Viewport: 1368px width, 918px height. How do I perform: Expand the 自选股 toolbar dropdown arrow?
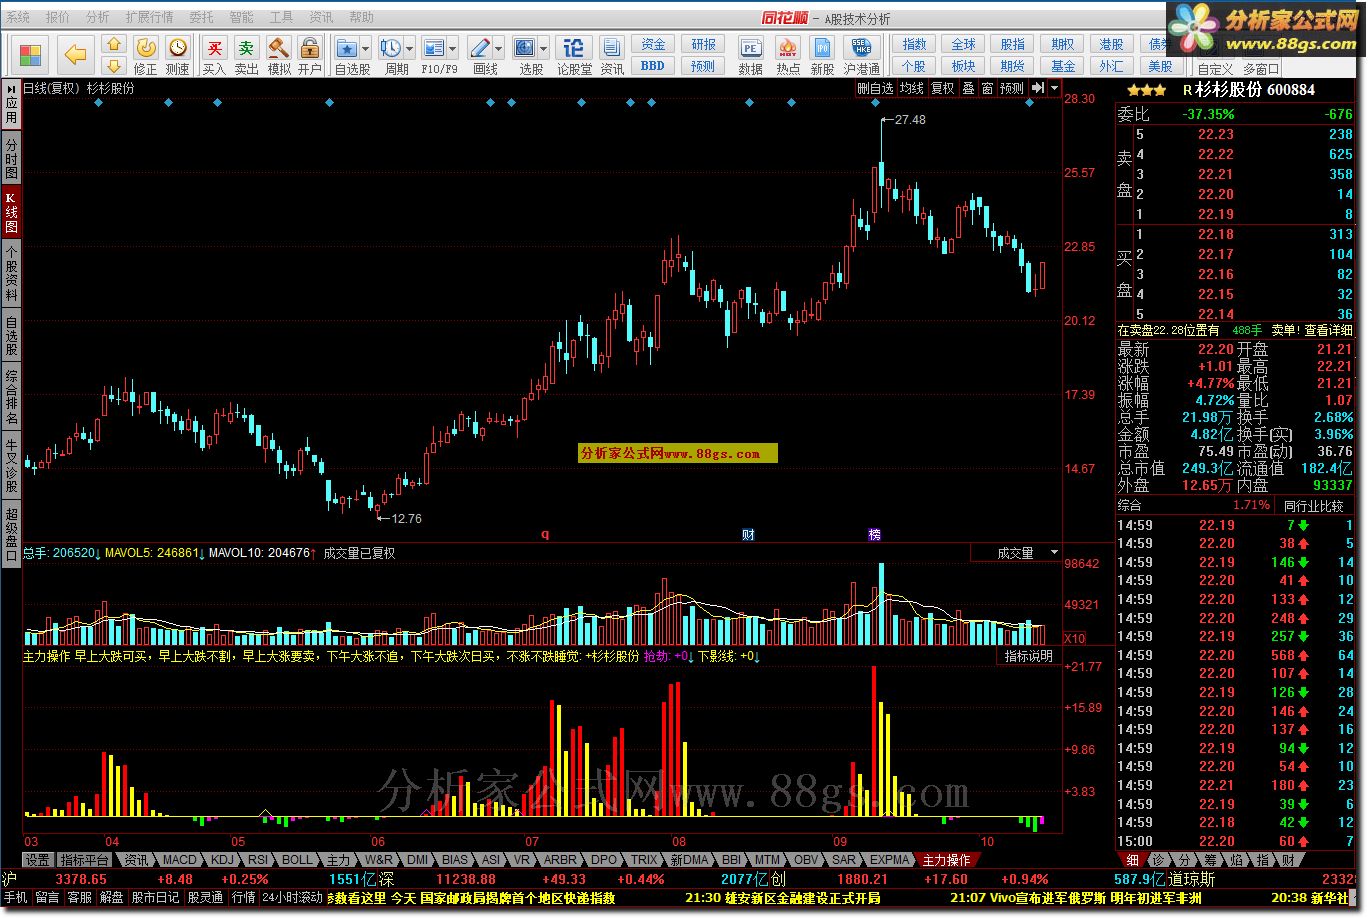click(366, 48)
